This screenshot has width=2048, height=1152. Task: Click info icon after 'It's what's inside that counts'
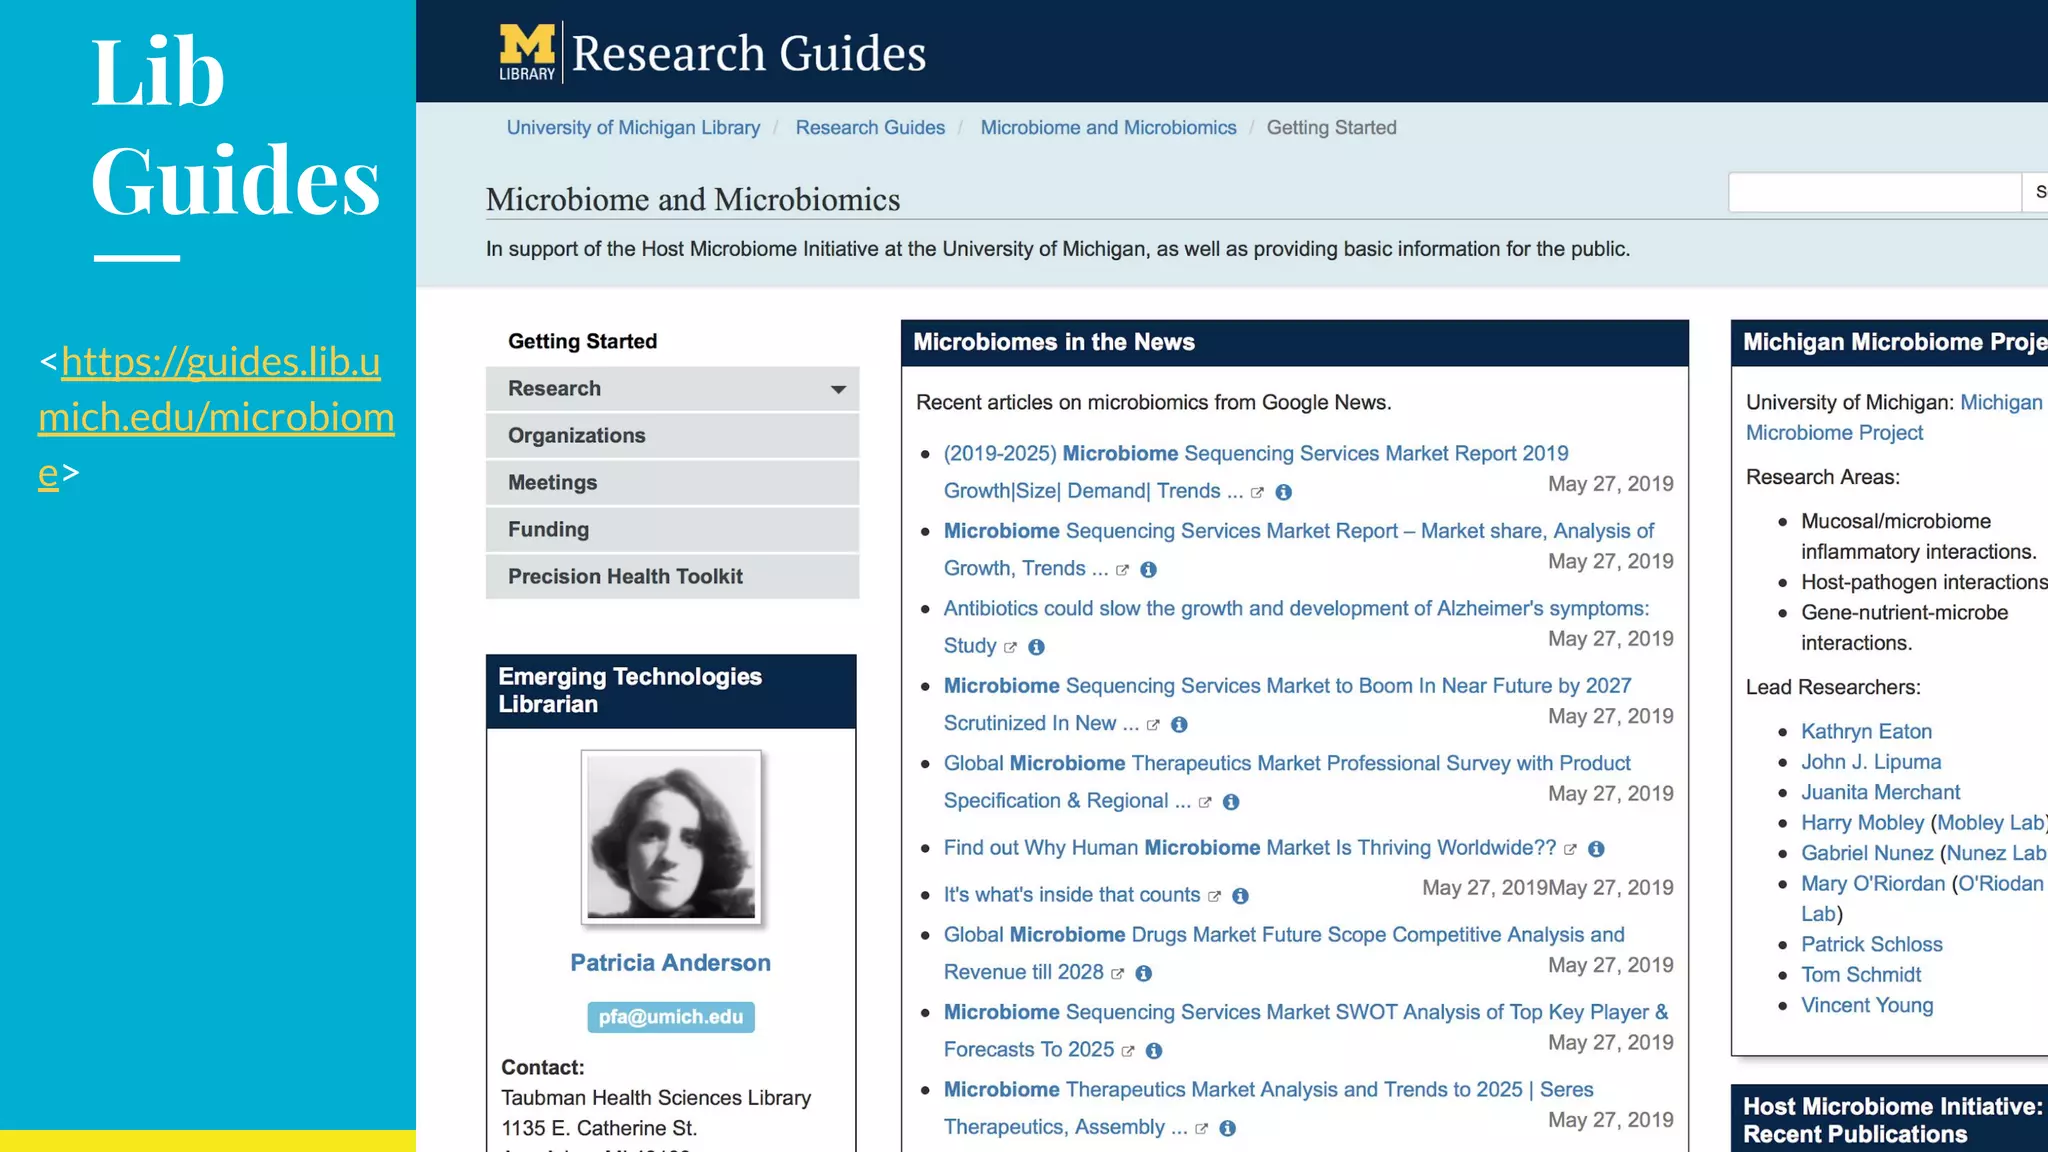pos(1240,896)
